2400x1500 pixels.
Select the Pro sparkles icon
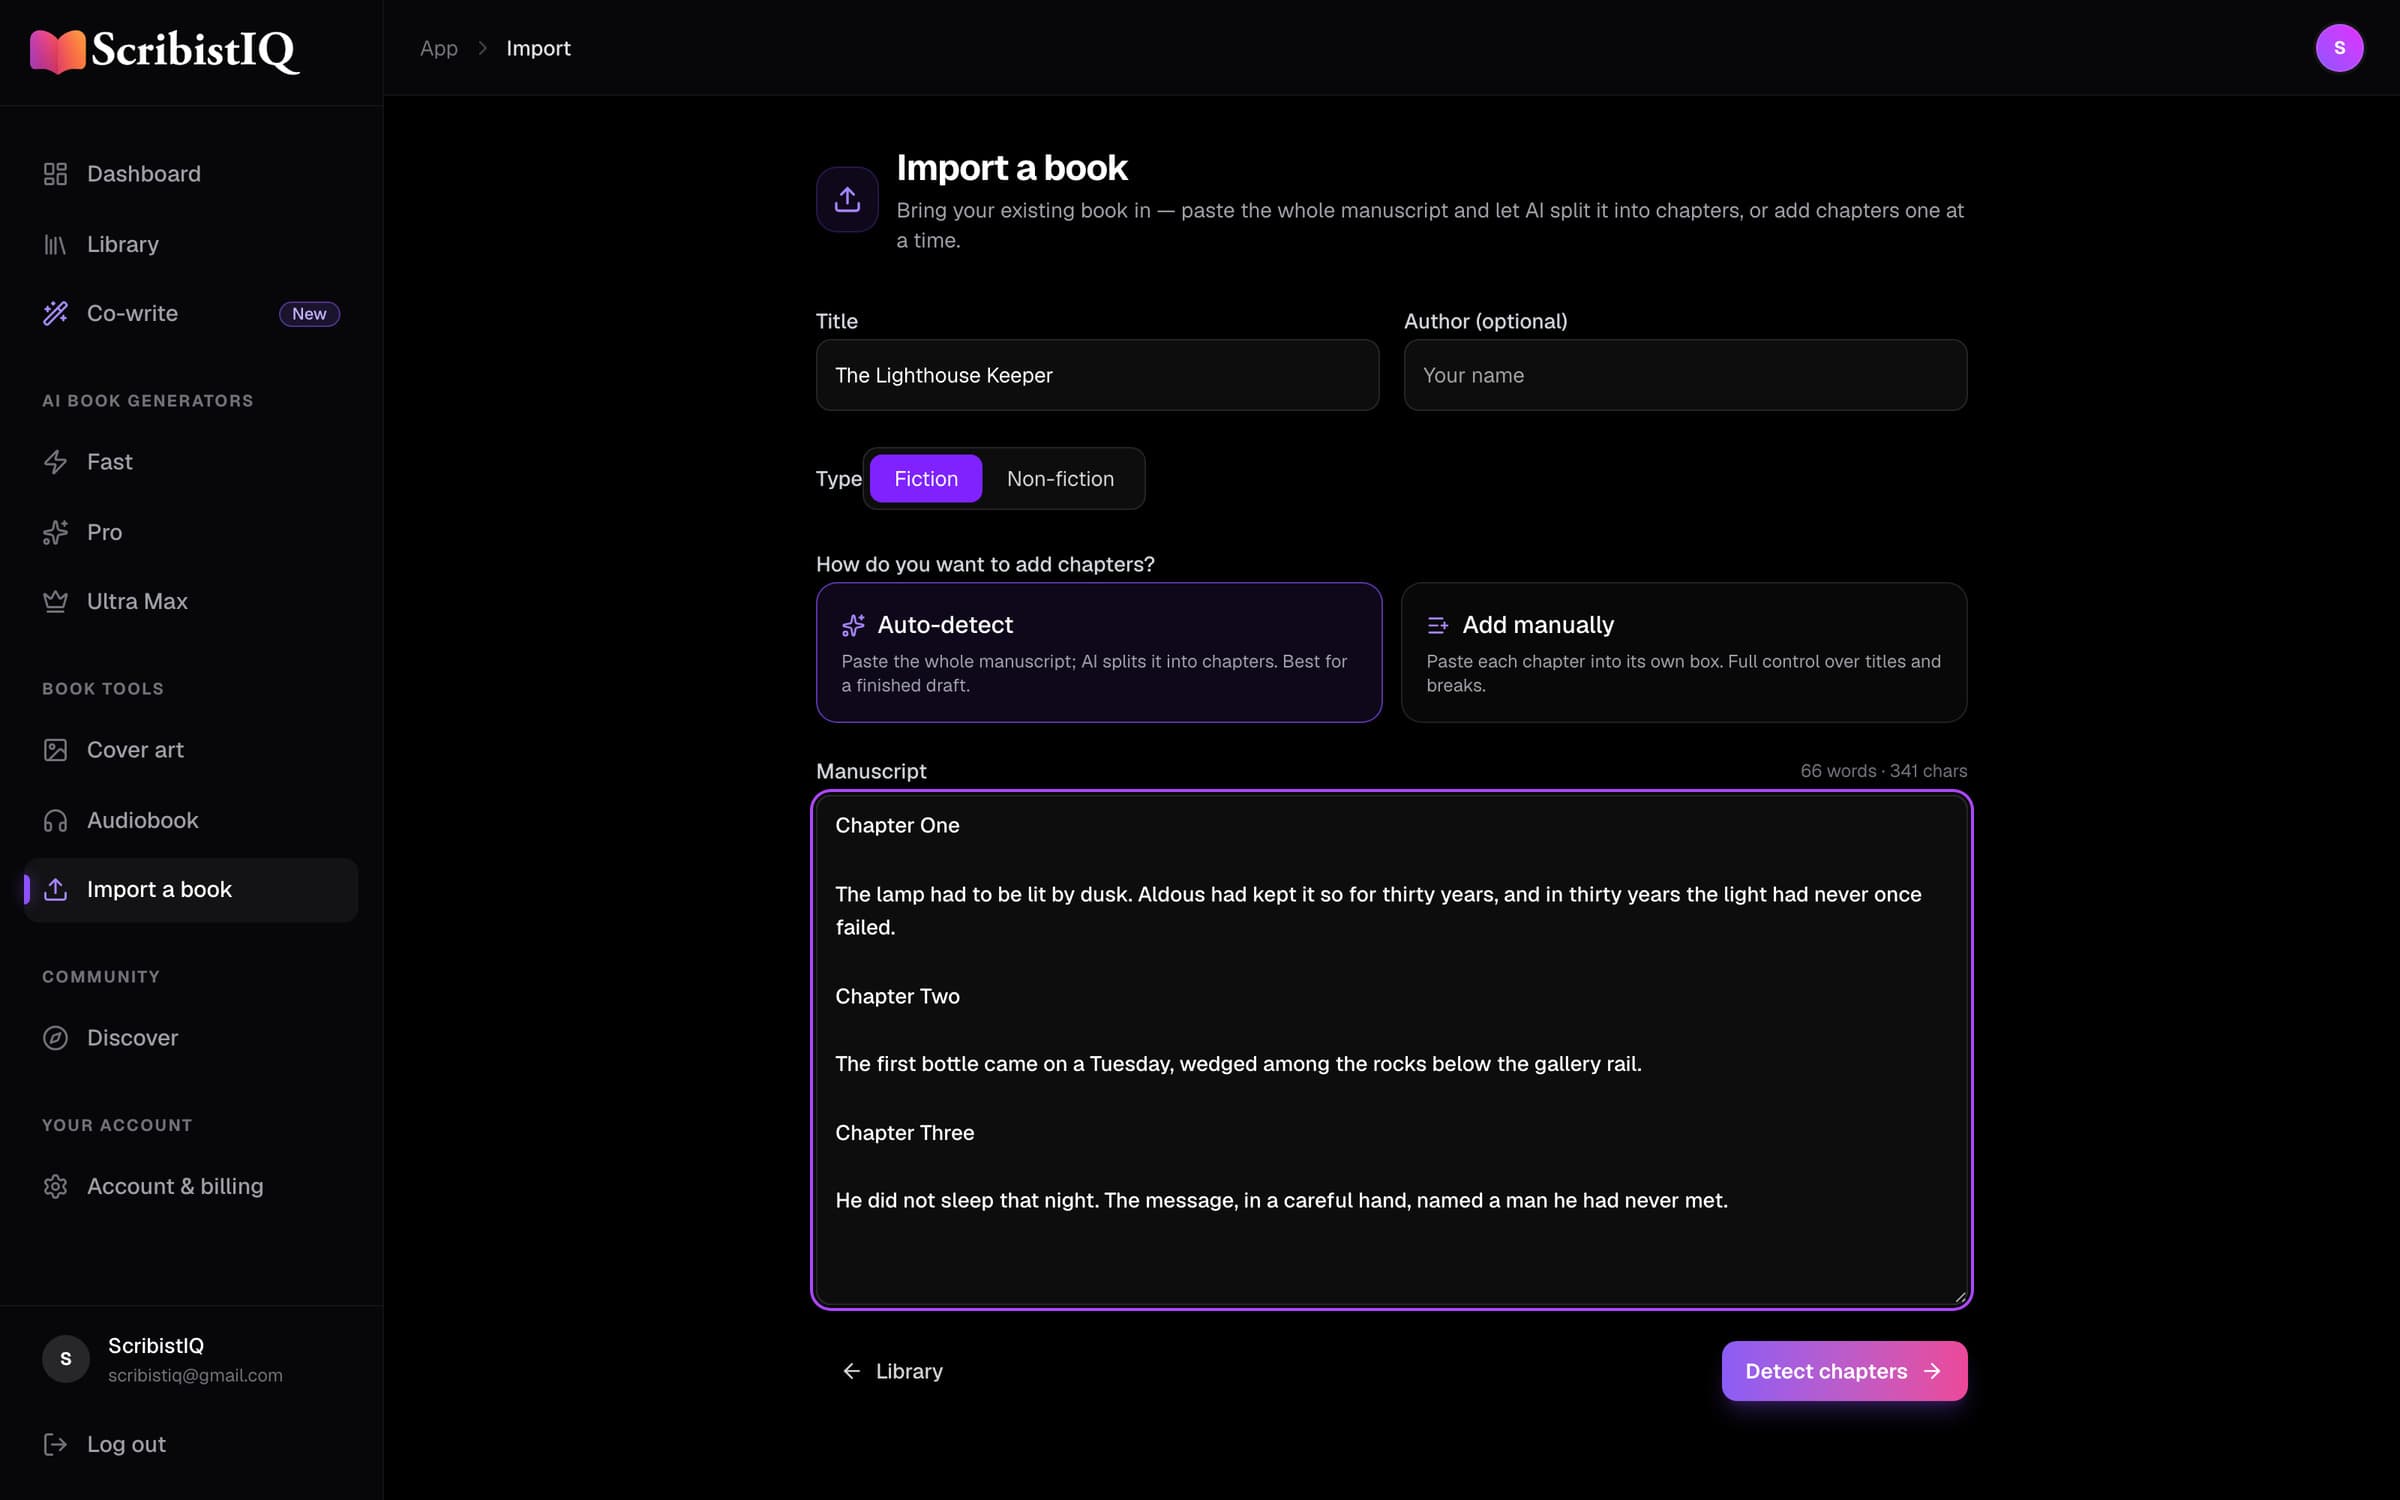(55, 532)
